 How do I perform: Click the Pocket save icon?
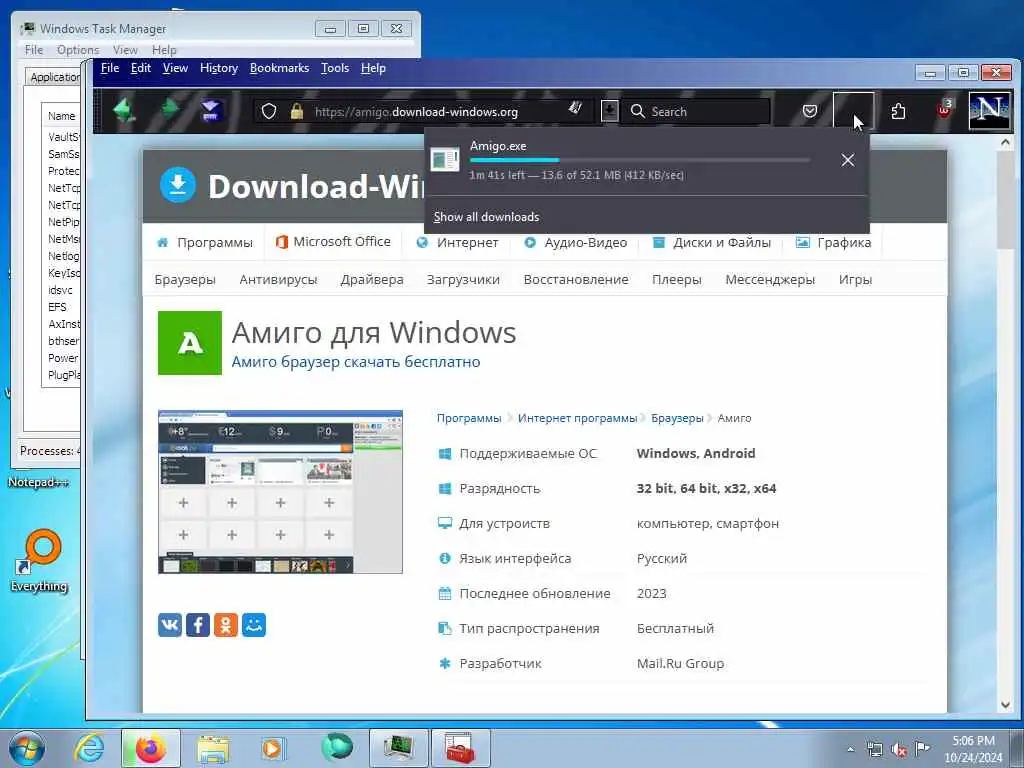pos(810,111)
